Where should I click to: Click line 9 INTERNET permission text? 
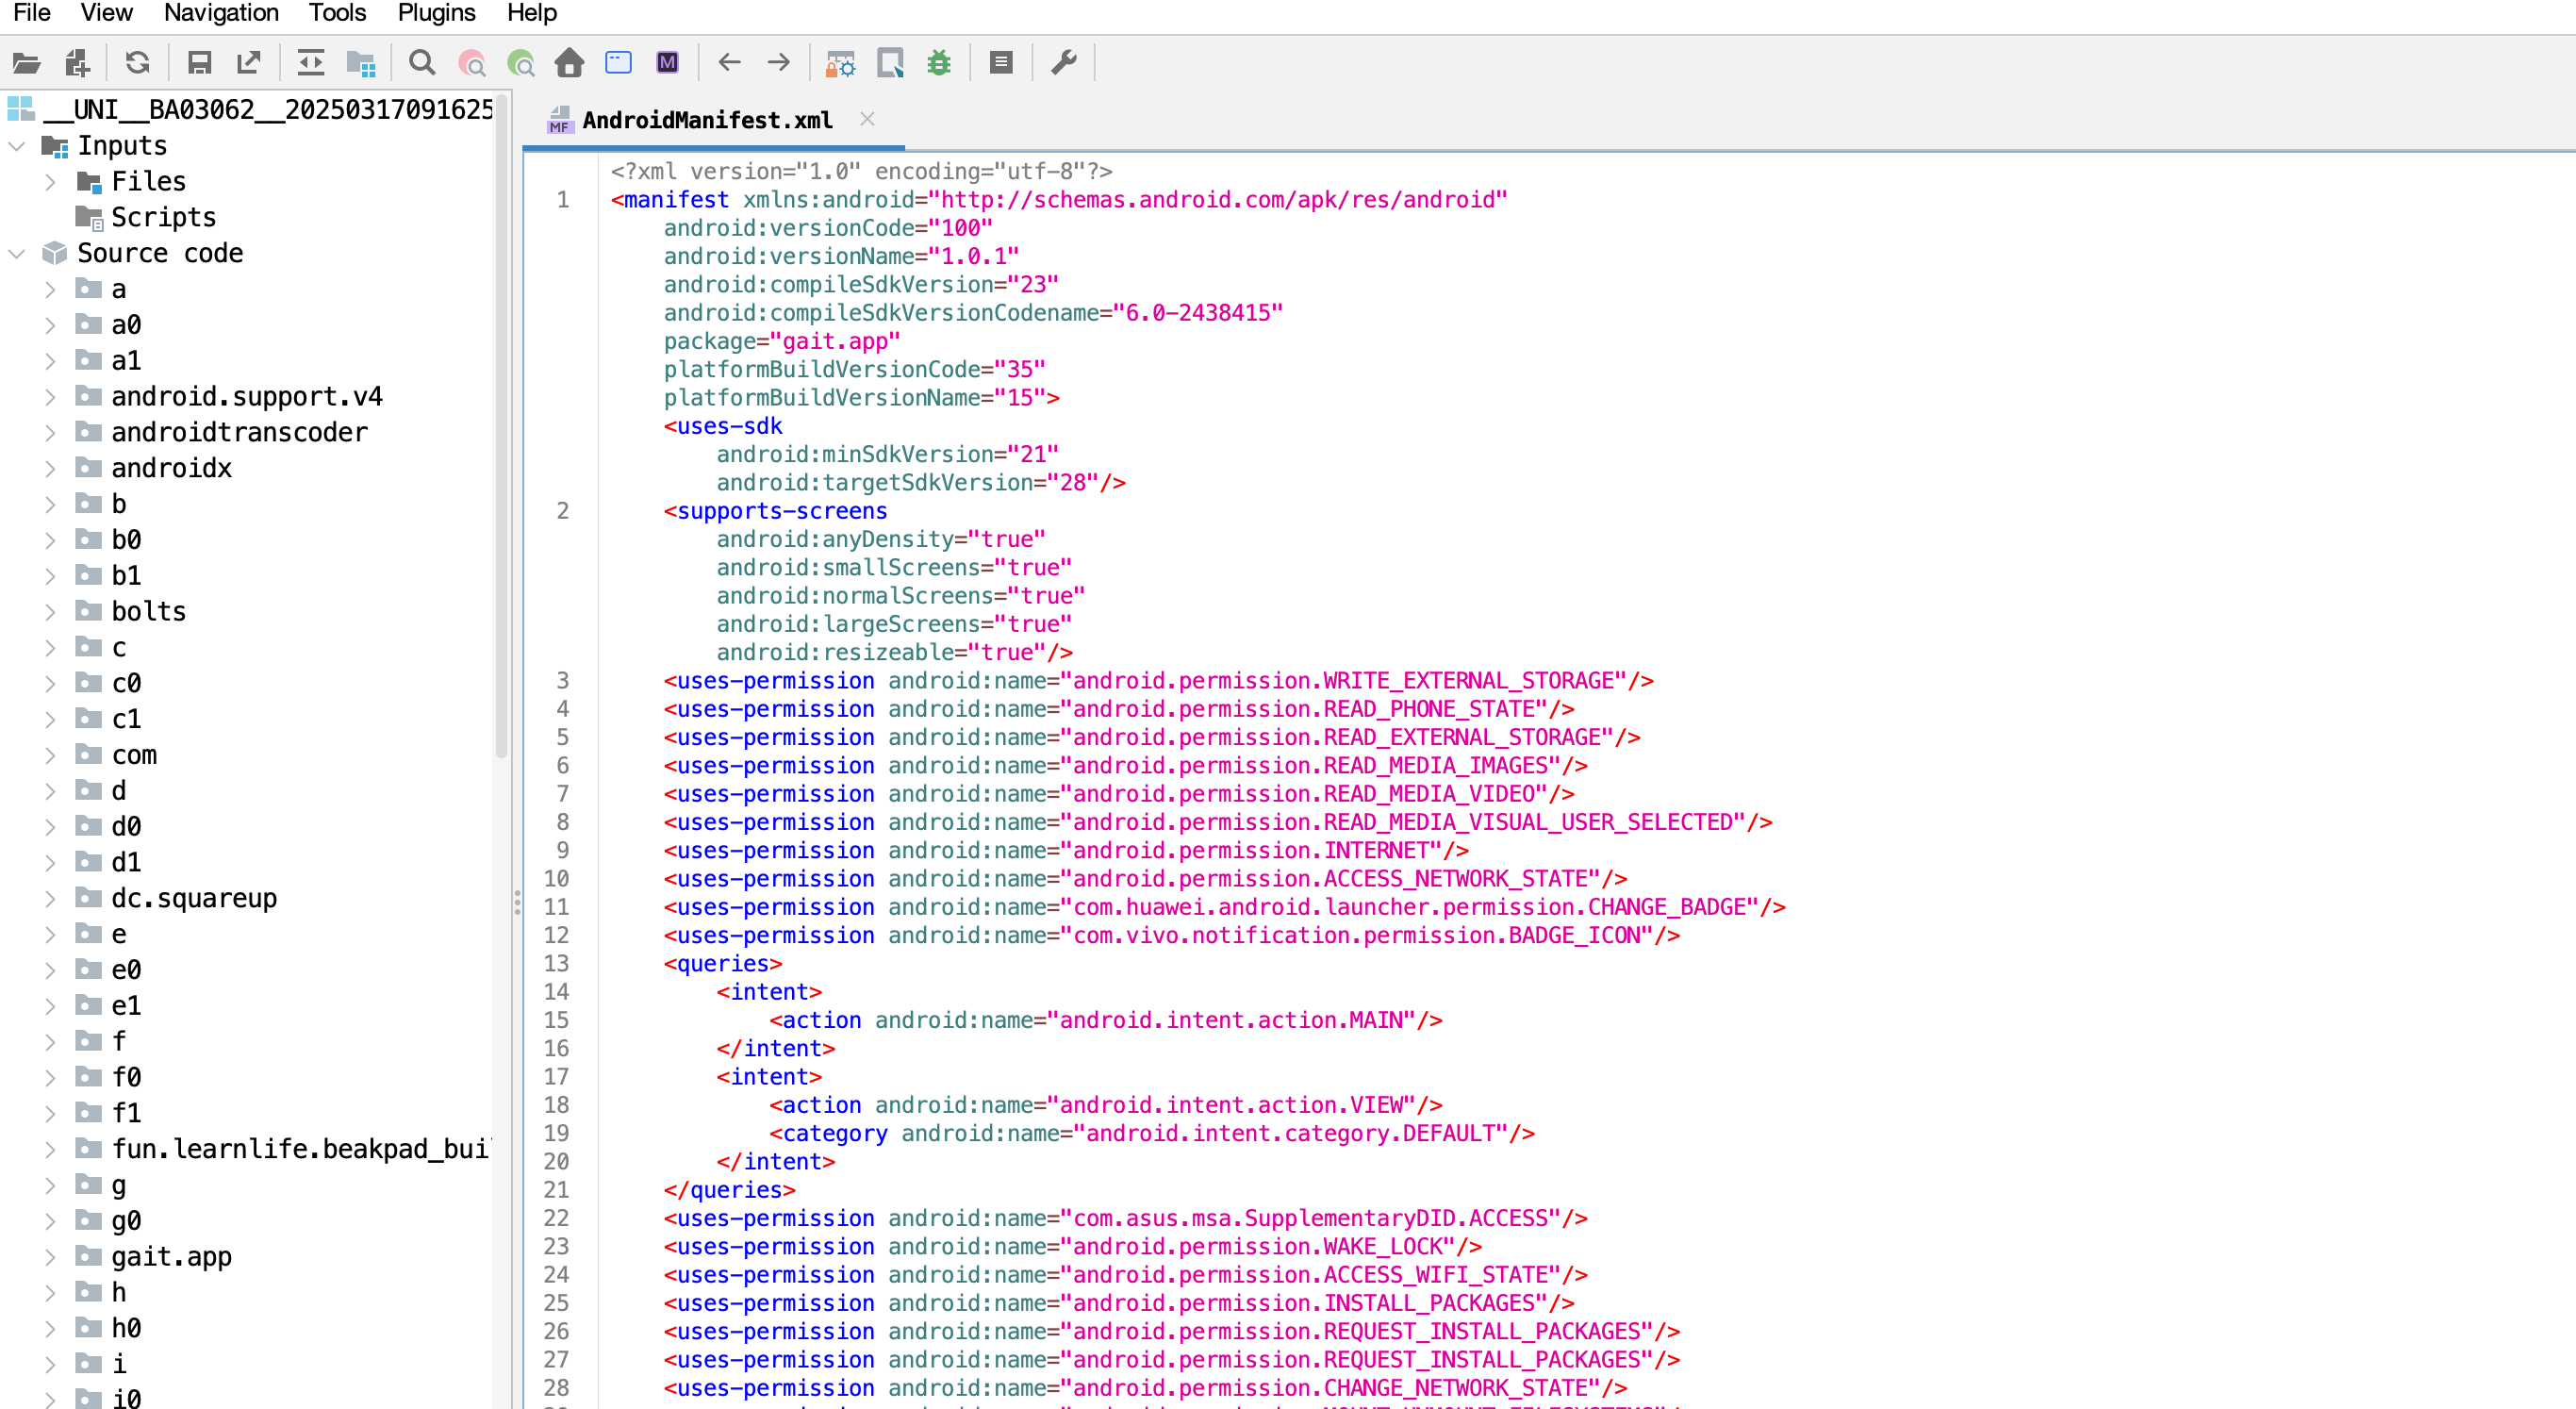click(1066, 850)
